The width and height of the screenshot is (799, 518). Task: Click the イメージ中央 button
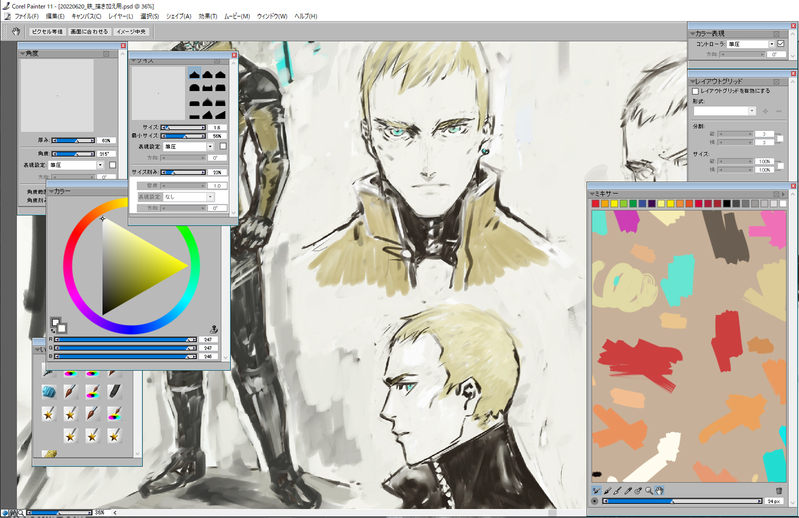131,32
